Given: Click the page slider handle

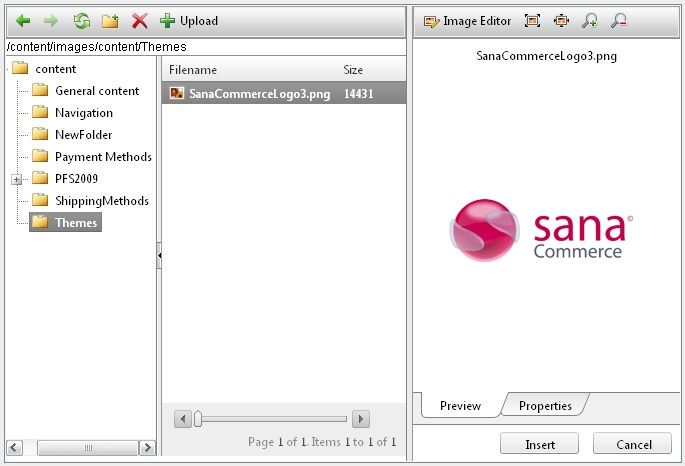Looking at the screenshot, I should pyautogui.click(x=198, y=419).
